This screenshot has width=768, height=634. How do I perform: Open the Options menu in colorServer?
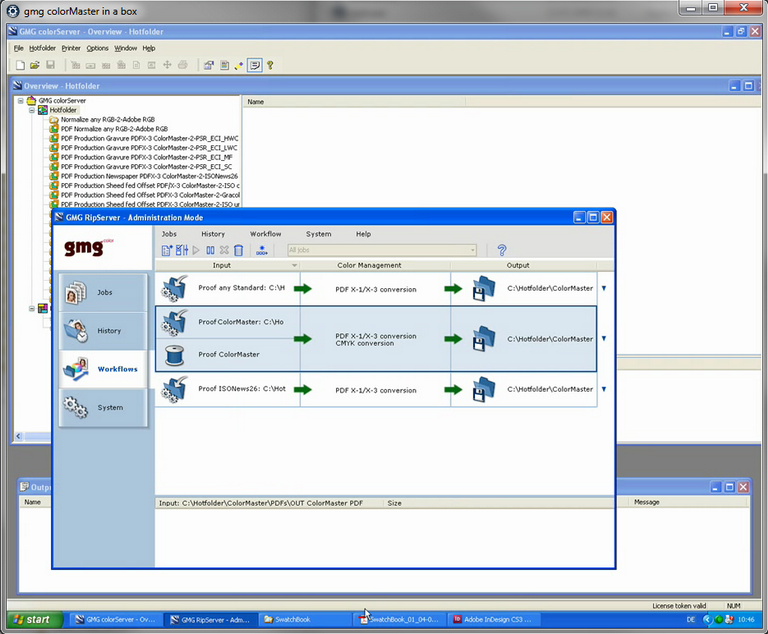97,48
